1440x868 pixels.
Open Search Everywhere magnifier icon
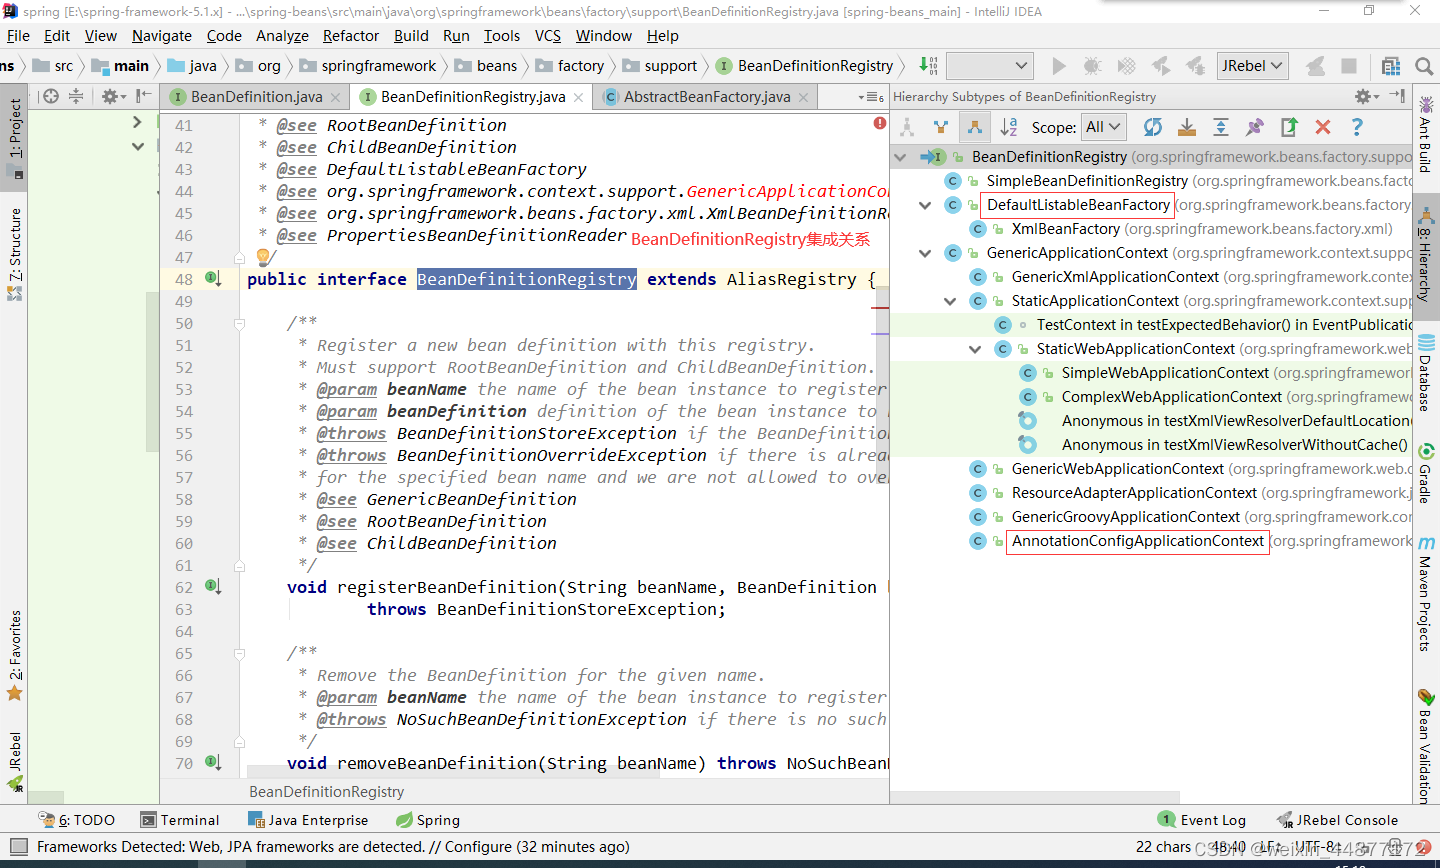[x=1424, y=66]
